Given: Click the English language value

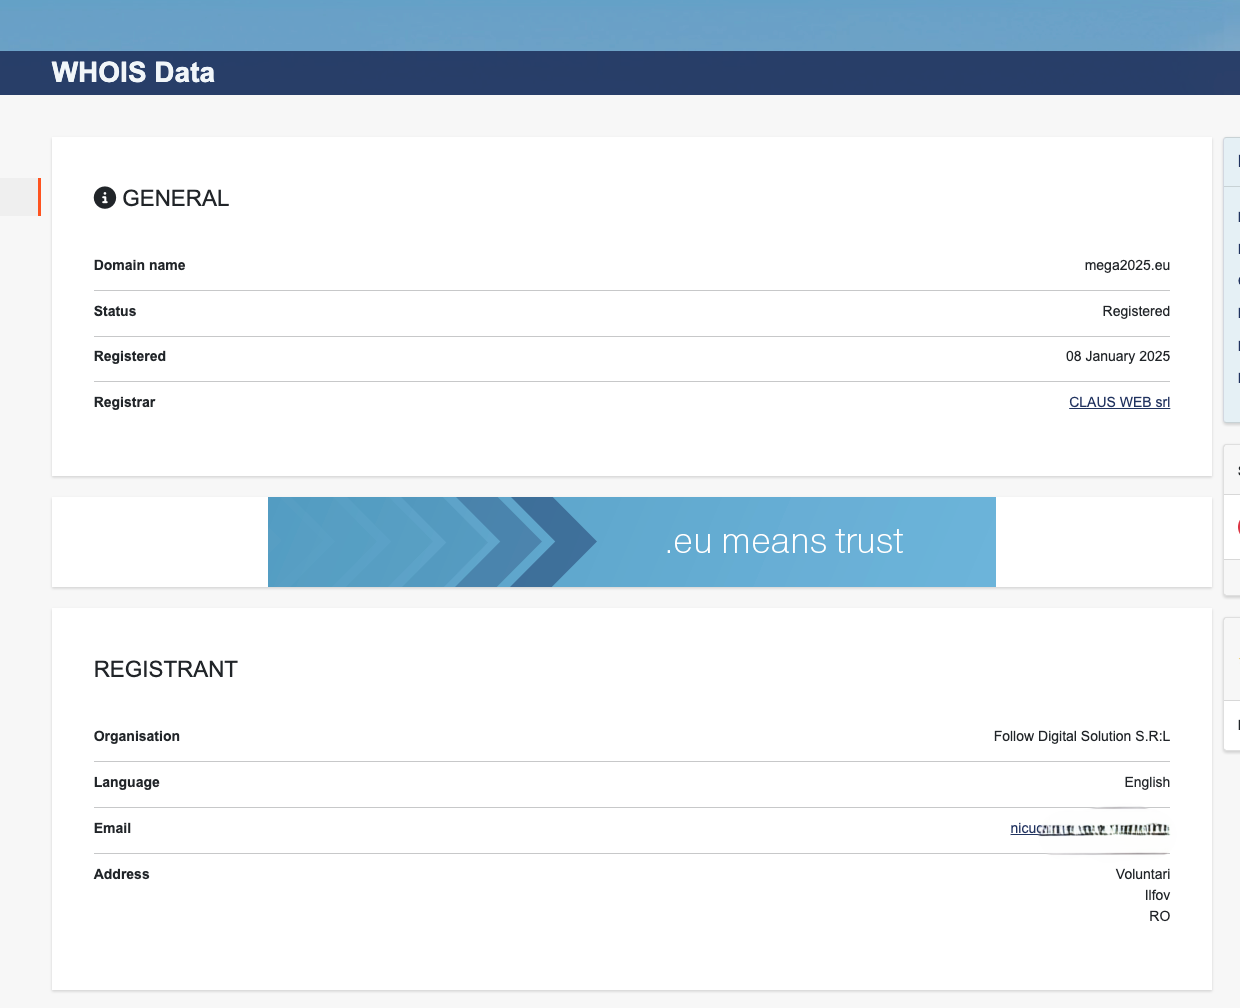Looking at the screenshot, I should pos(1146,782).
